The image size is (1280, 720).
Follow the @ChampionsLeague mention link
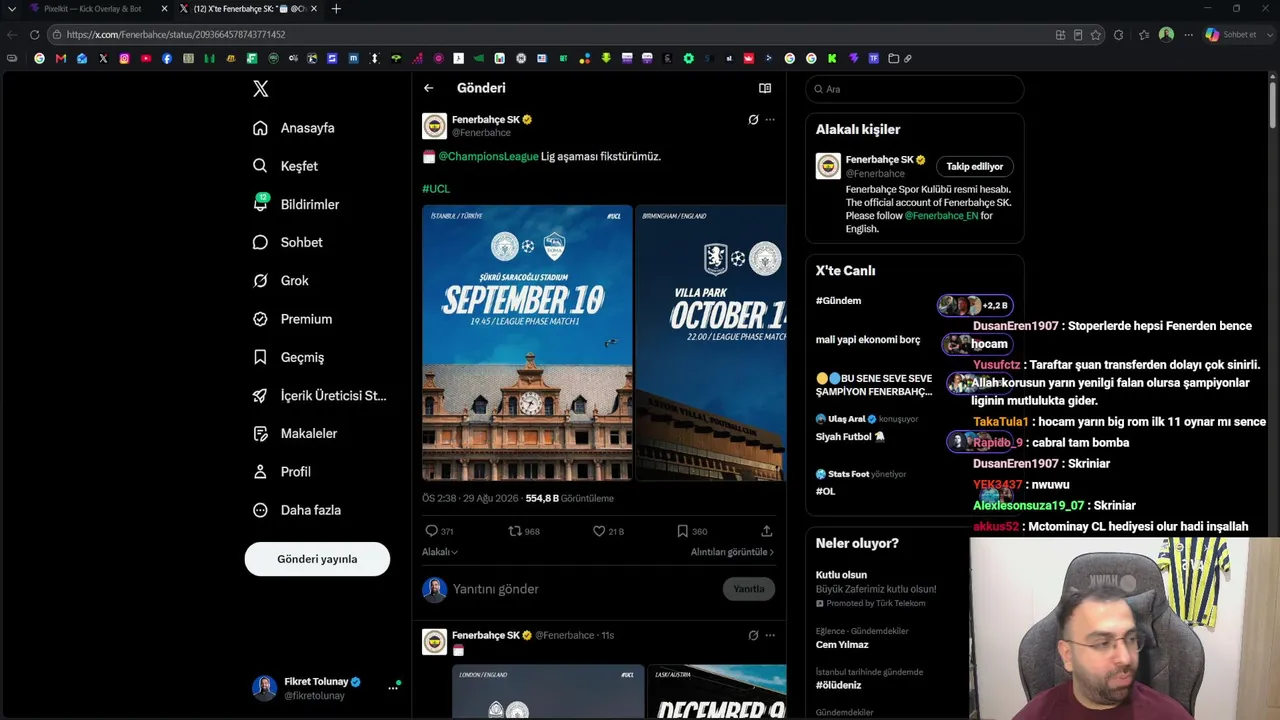[x=488, y=156]
